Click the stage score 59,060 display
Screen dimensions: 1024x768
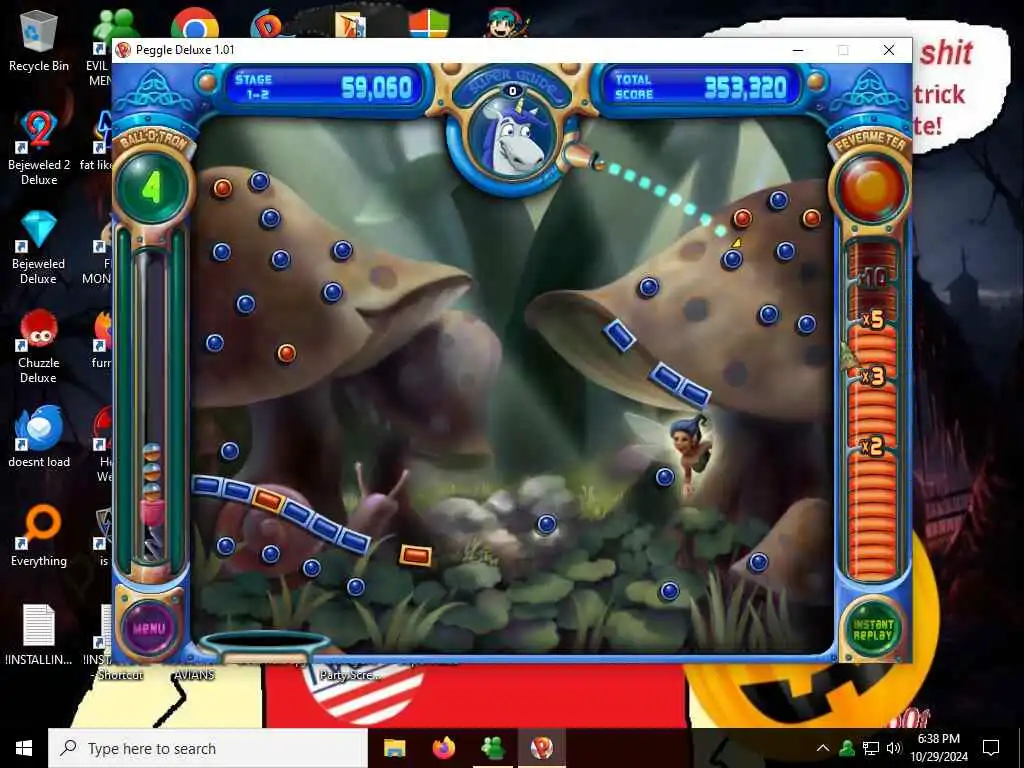[x=324, y=86]
